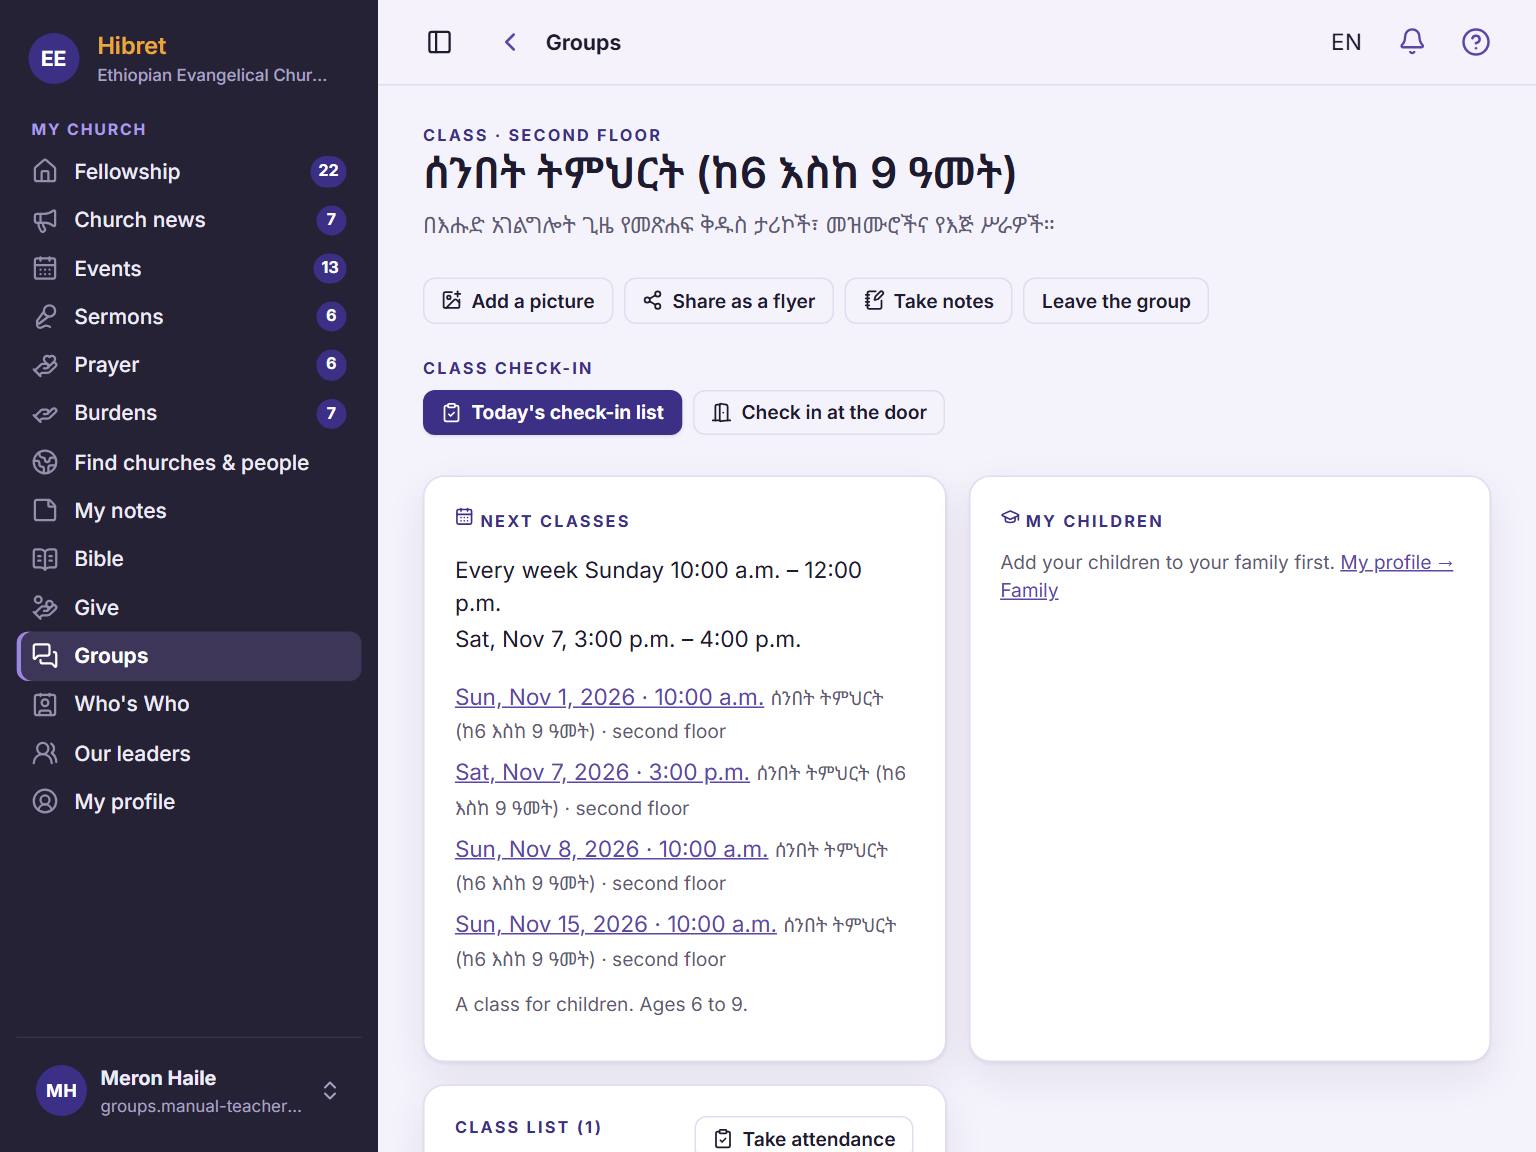Click the Events count badge 13
This screenshot has height=1152, width=1536.
coord(330,268)
